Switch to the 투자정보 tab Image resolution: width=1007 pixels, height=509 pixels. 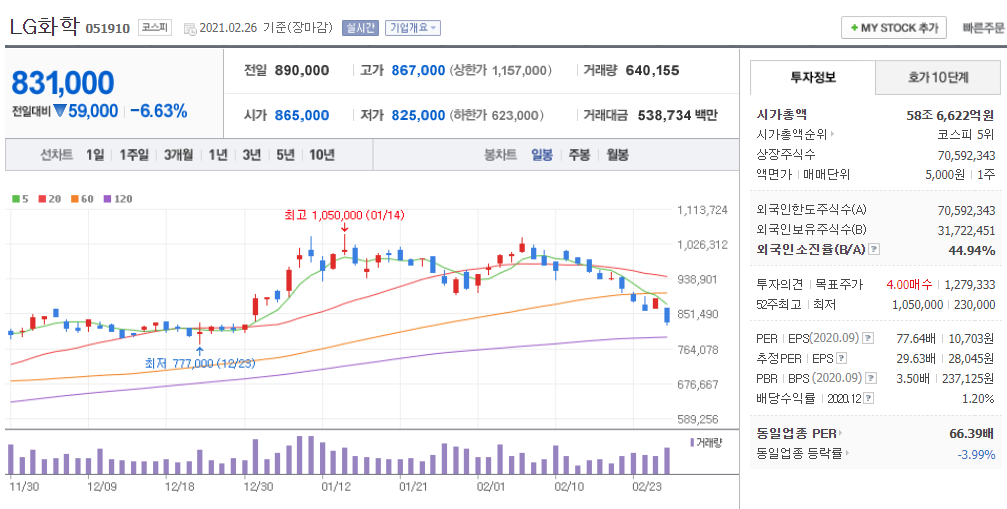point(812,78)
